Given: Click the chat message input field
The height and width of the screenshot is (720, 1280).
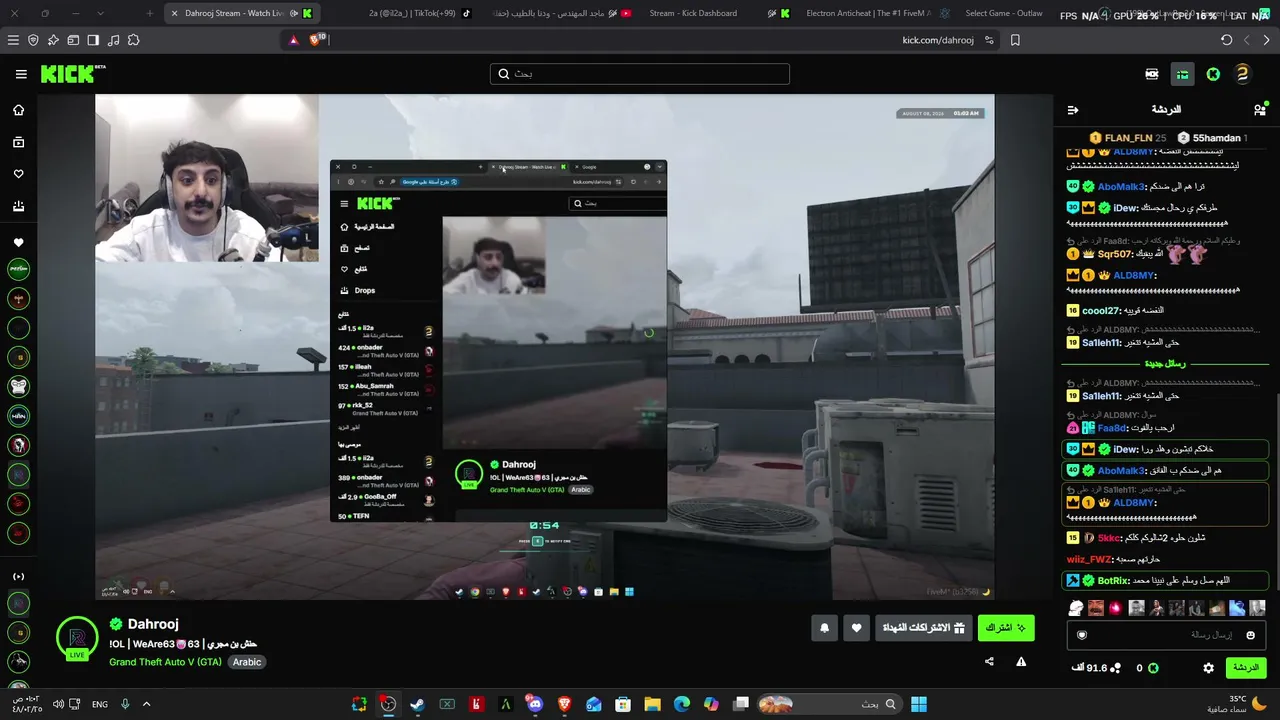Looking at the screenshot, I should tap(1168, 635).
